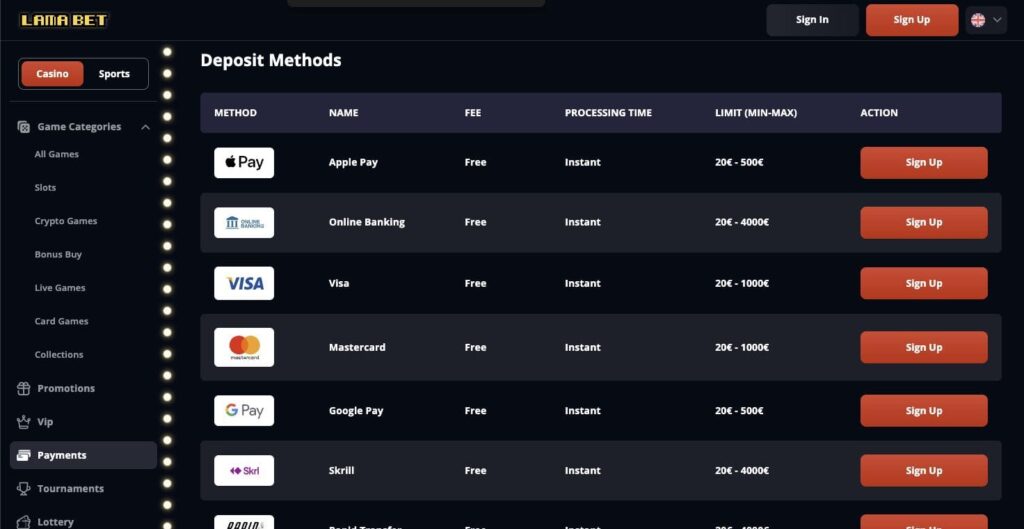
Task: Click Sign Up in Google Pay row
Action: (924, 411)
